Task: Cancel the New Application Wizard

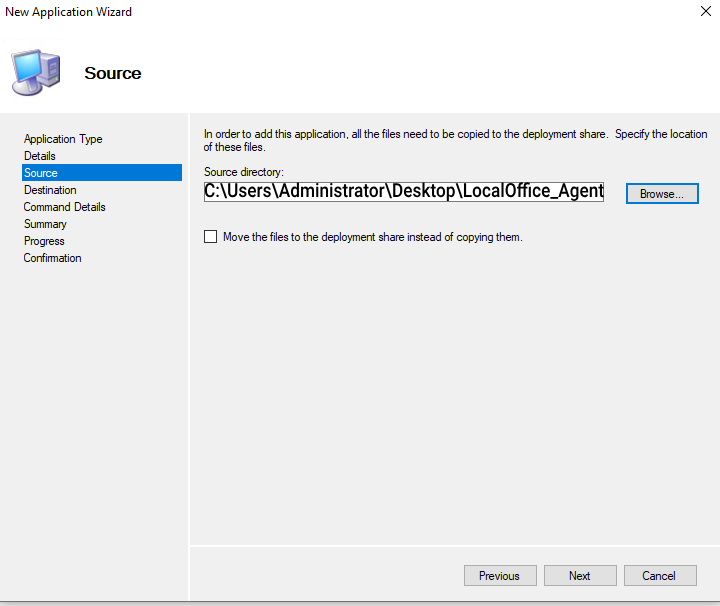Action: [660, 576]
